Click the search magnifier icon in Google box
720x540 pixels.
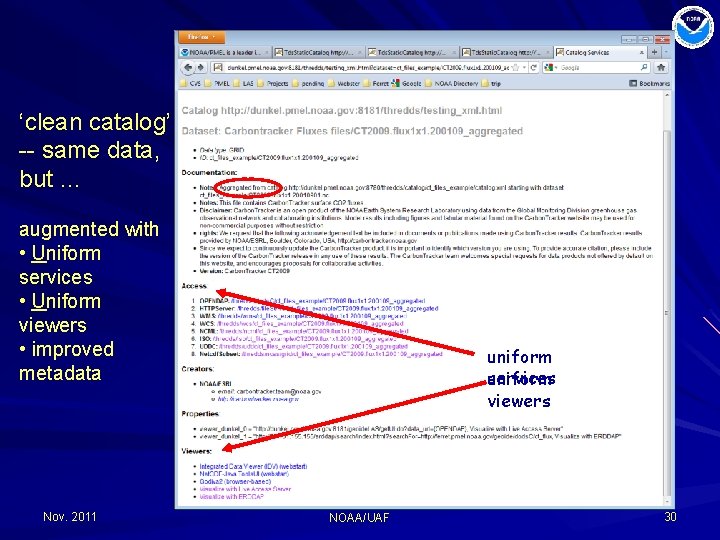click(x=644, y=68)
